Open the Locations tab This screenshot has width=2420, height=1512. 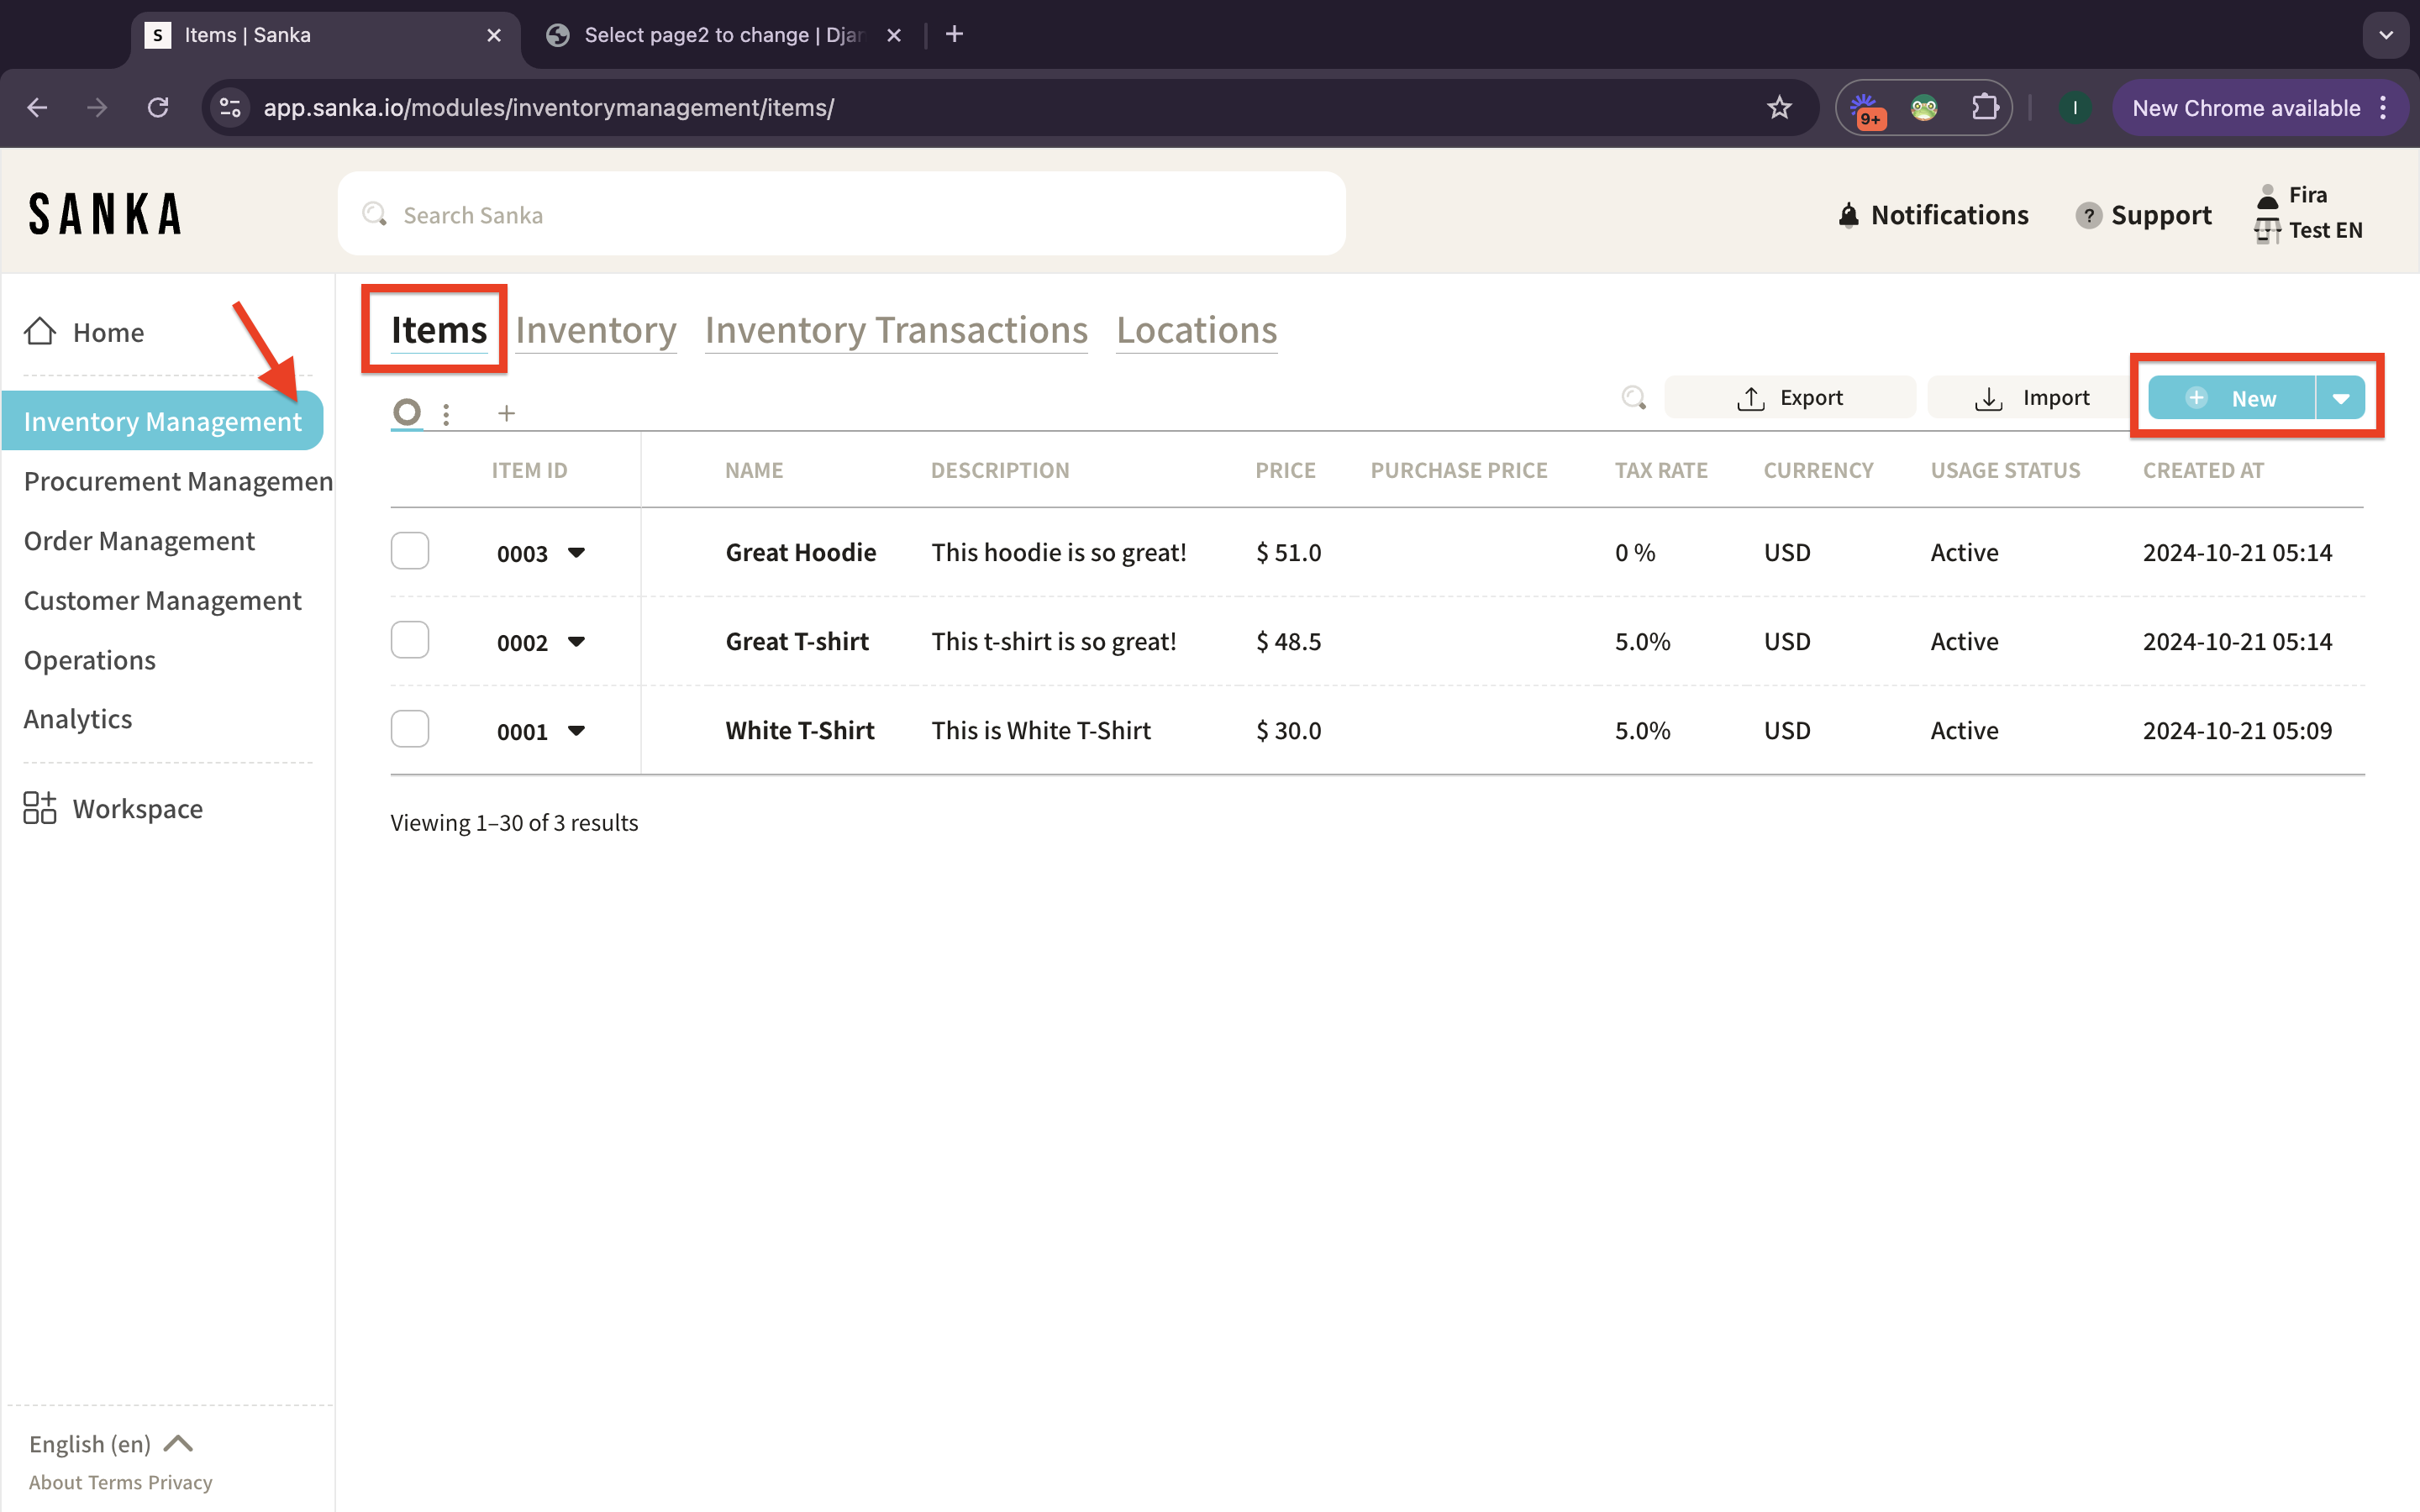(1196, 330)
